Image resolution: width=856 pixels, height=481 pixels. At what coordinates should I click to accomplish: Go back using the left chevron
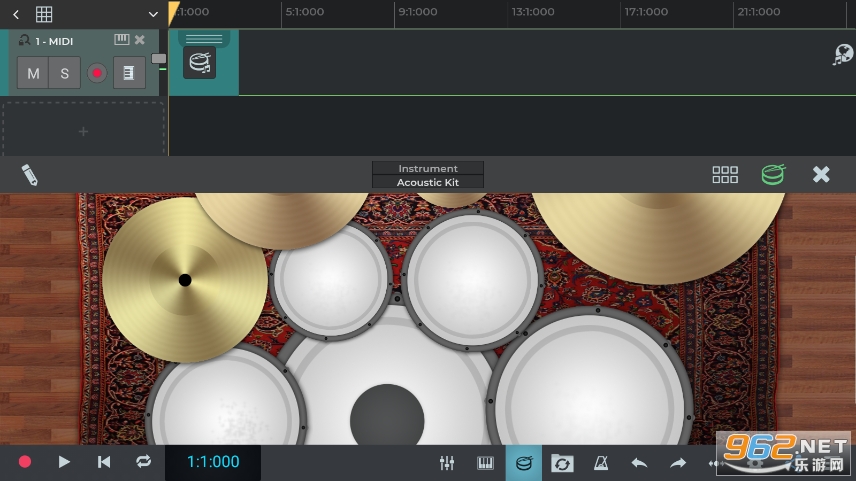tap(16, 14)
